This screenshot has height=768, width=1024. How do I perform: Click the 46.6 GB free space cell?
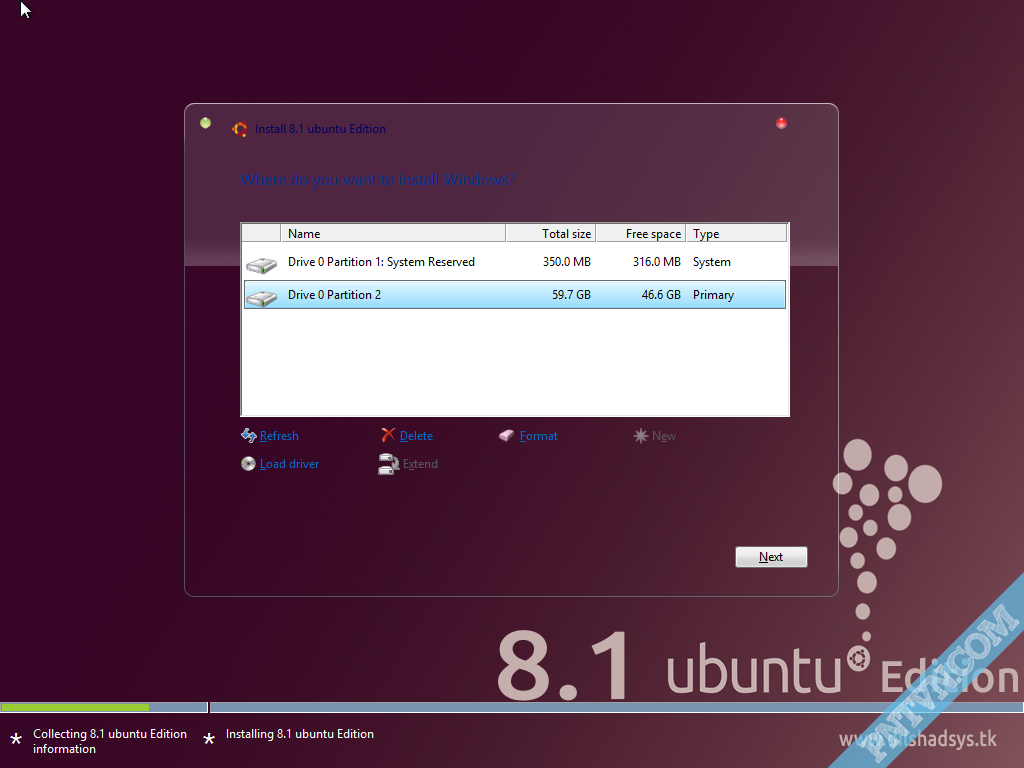[661, 295]
